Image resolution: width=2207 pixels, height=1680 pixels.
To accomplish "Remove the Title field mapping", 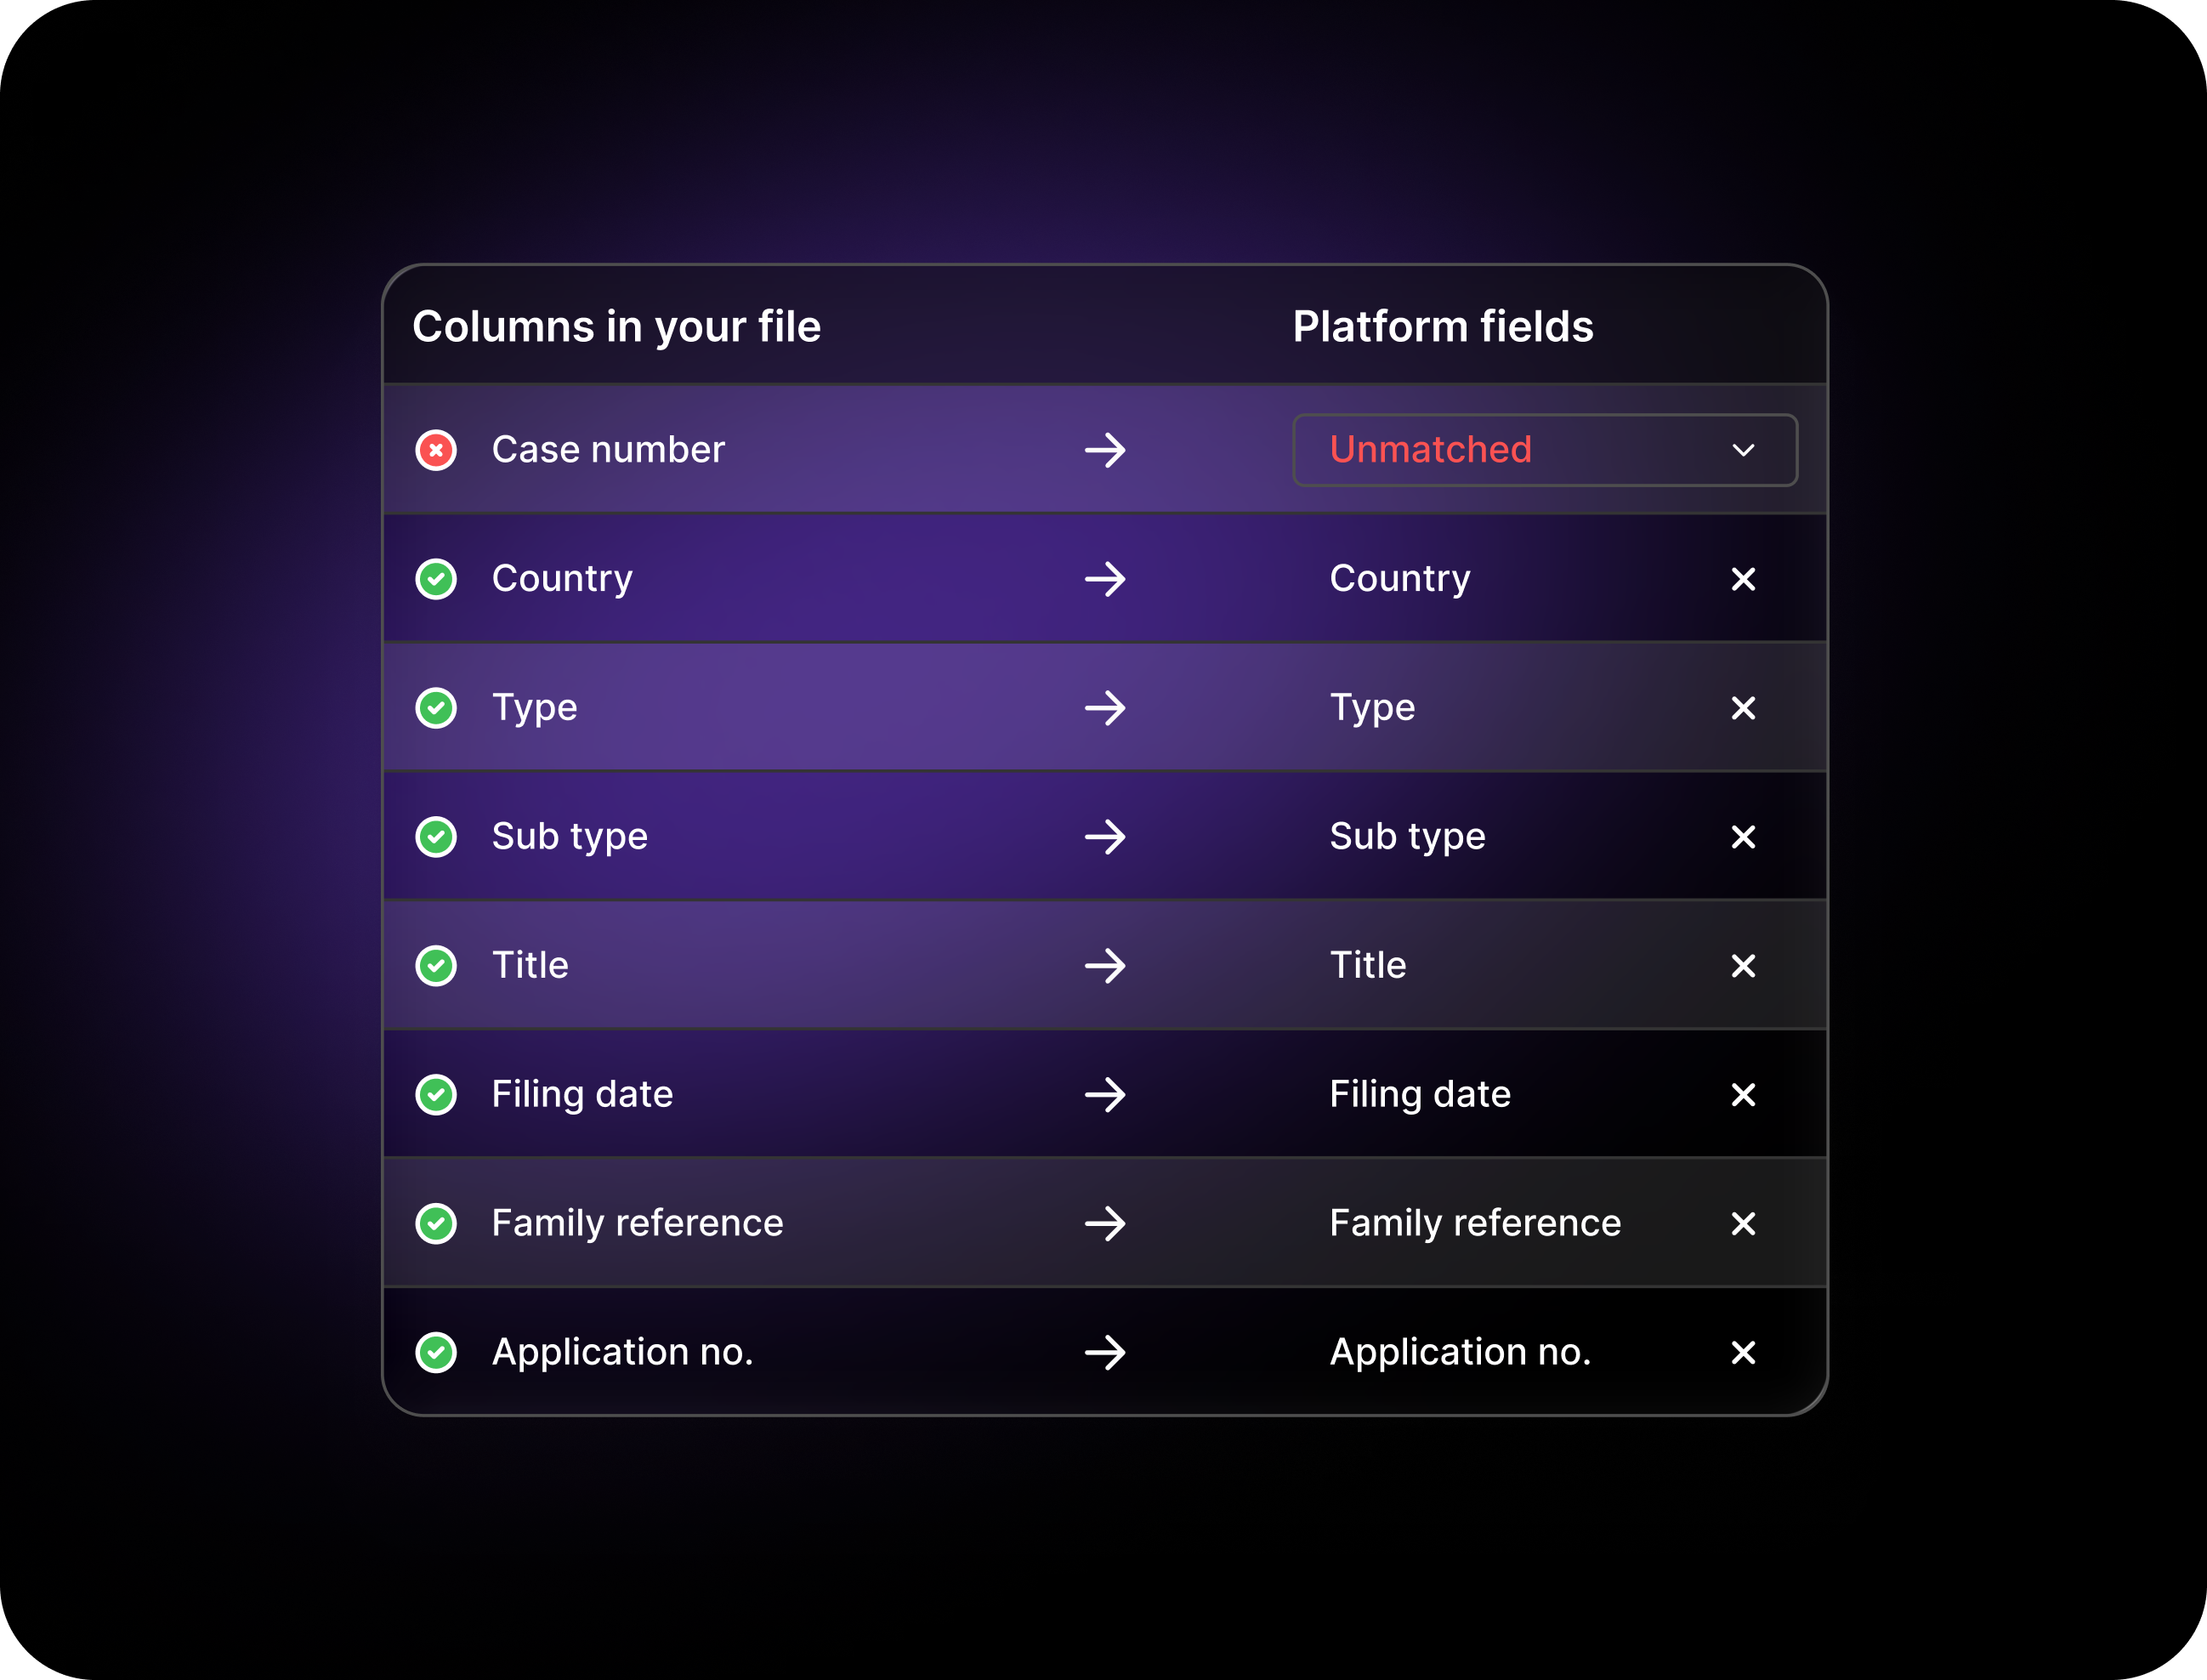I will pos(1743,966).
